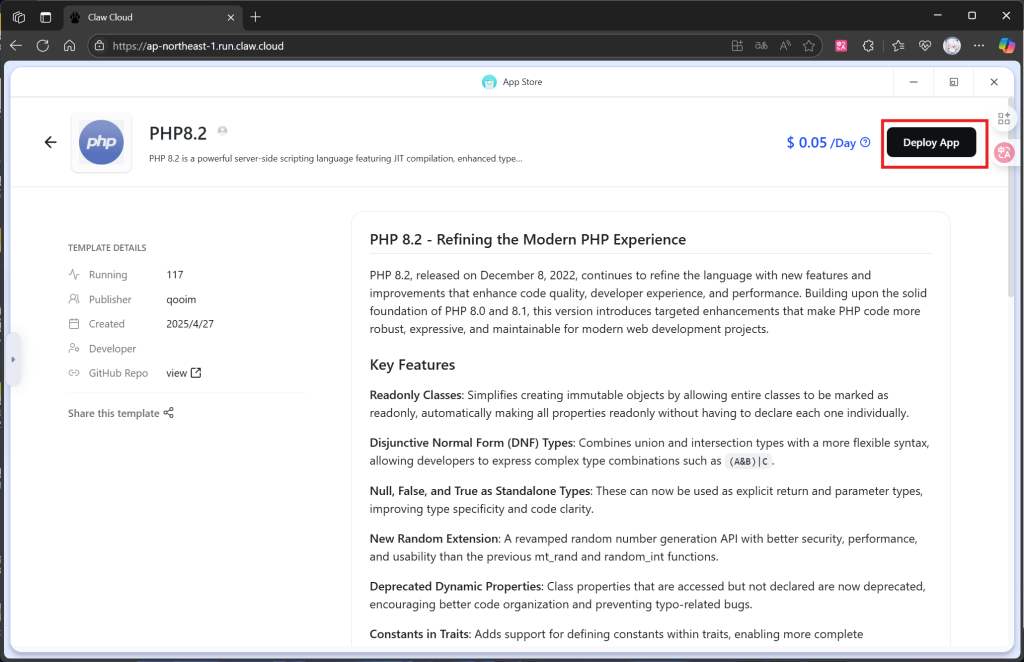1024x662 pixels.
Task: Click the price info question mark icon
Action: point(865,142)
